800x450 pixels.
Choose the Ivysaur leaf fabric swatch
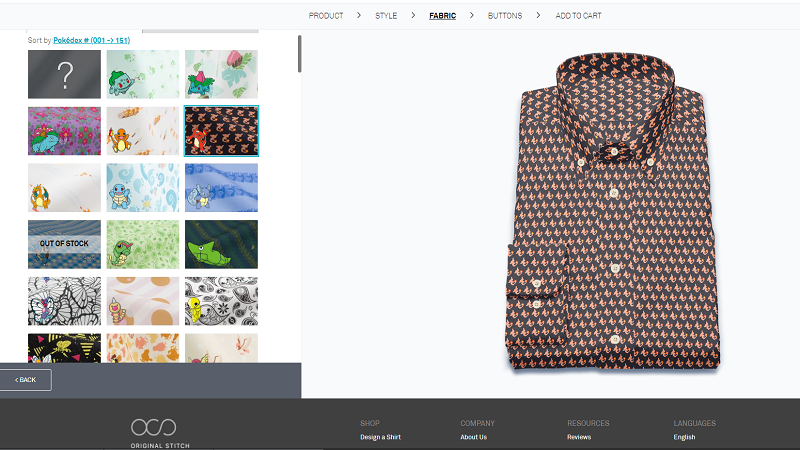point(221,74)
